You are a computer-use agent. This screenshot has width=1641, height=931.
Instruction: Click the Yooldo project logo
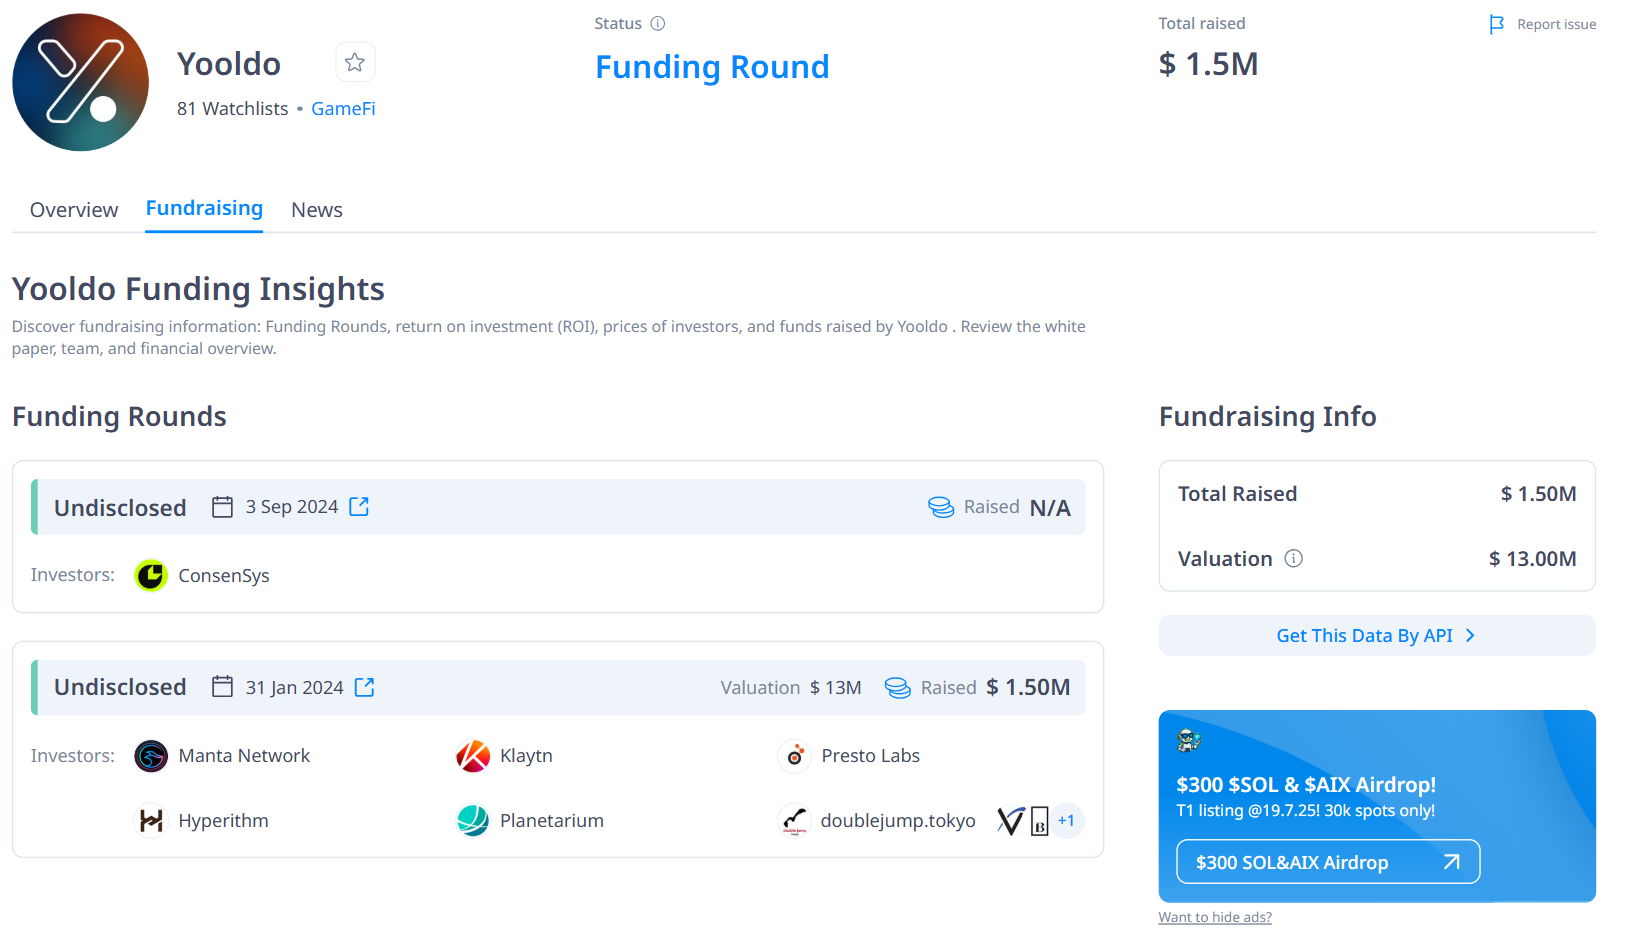pyautogui.click(x=80, y=82)
